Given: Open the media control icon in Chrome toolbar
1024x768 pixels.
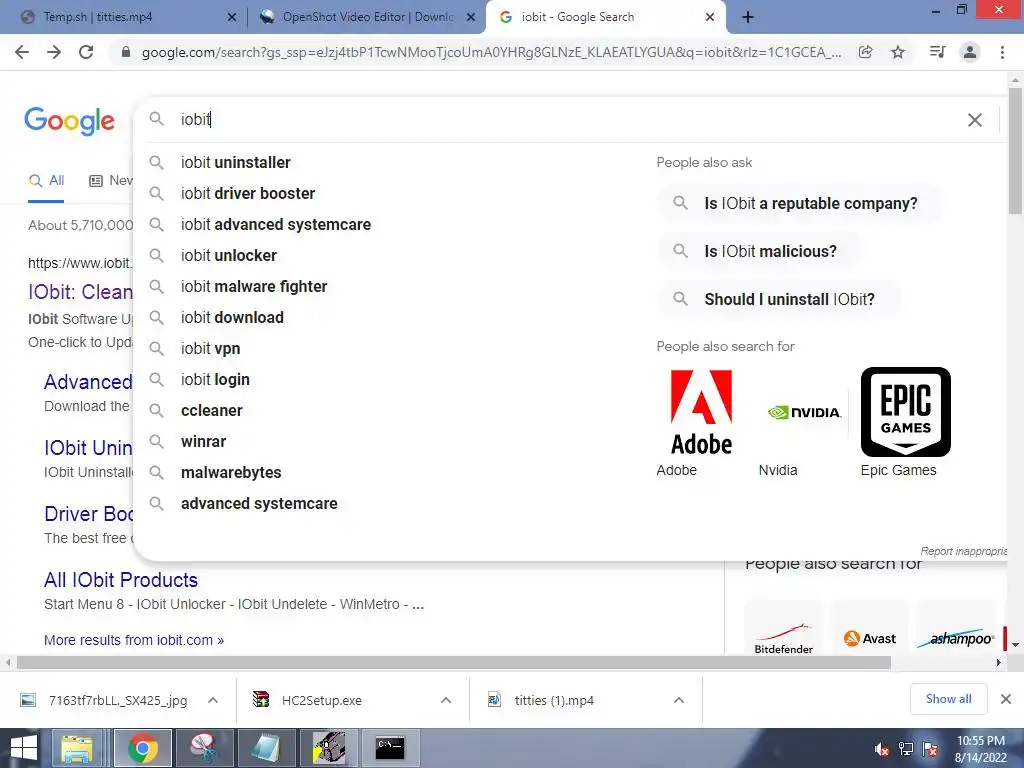Looking at the screenshot, I should coord(937,52).
